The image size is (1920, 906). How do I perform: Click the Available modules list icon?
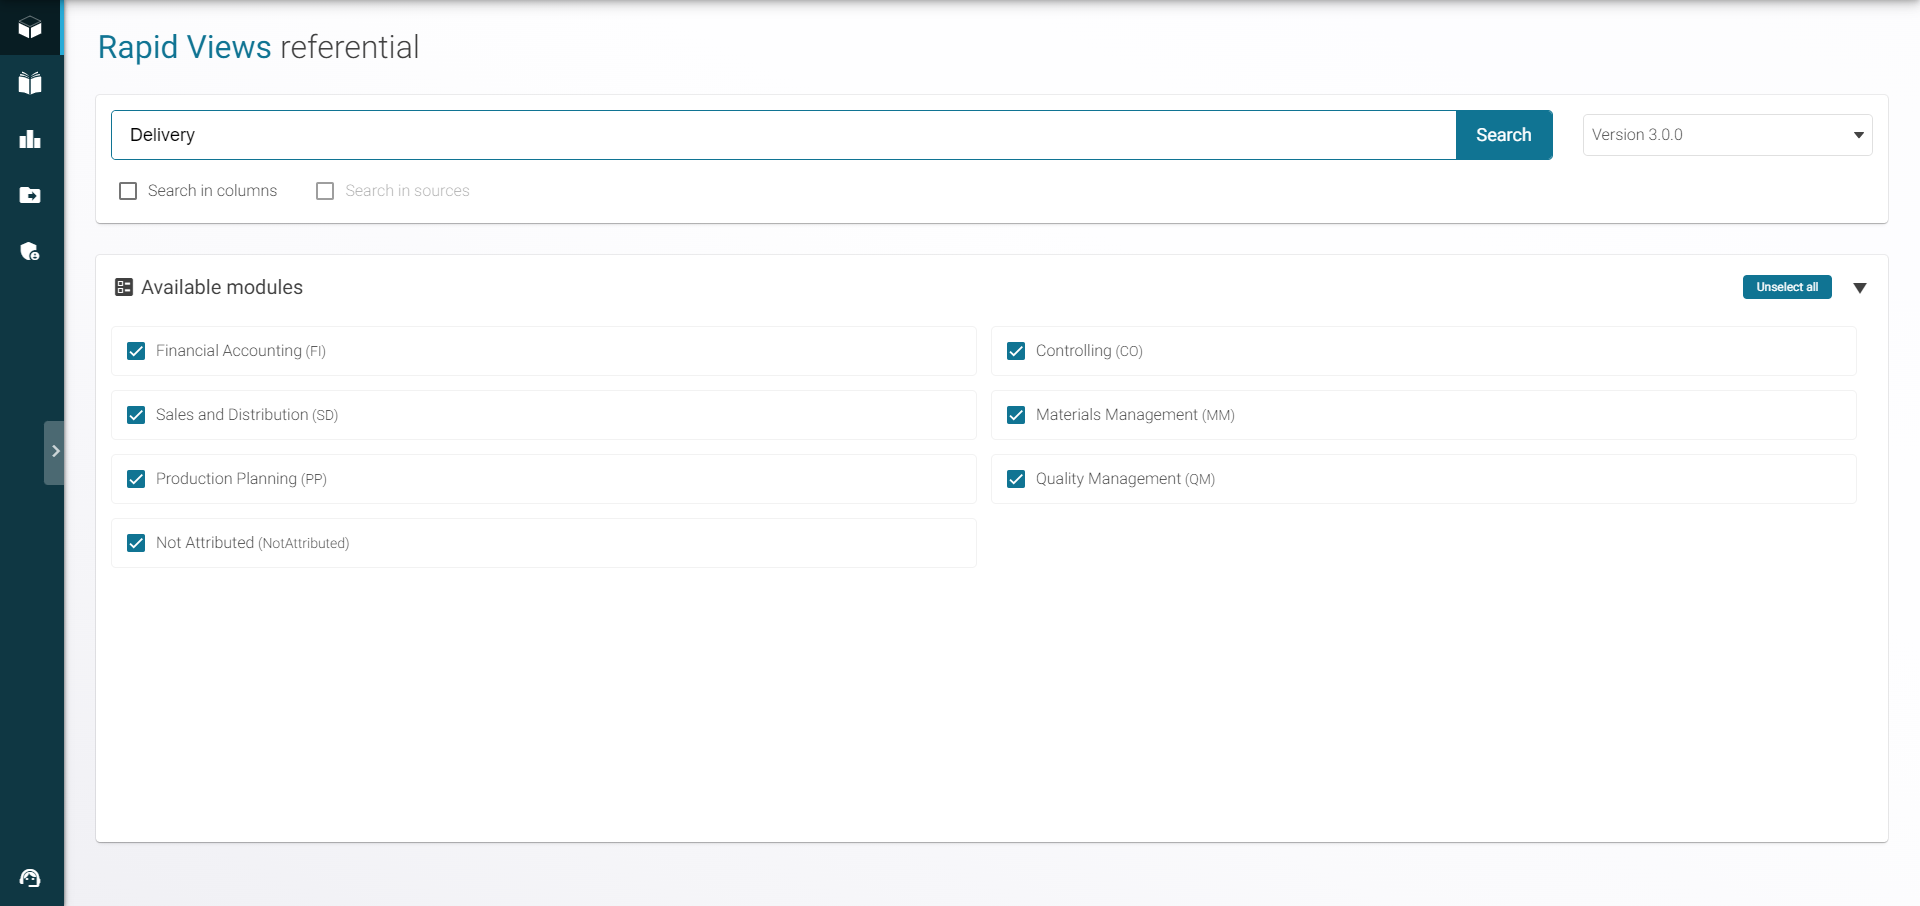(x=124, y=287)
